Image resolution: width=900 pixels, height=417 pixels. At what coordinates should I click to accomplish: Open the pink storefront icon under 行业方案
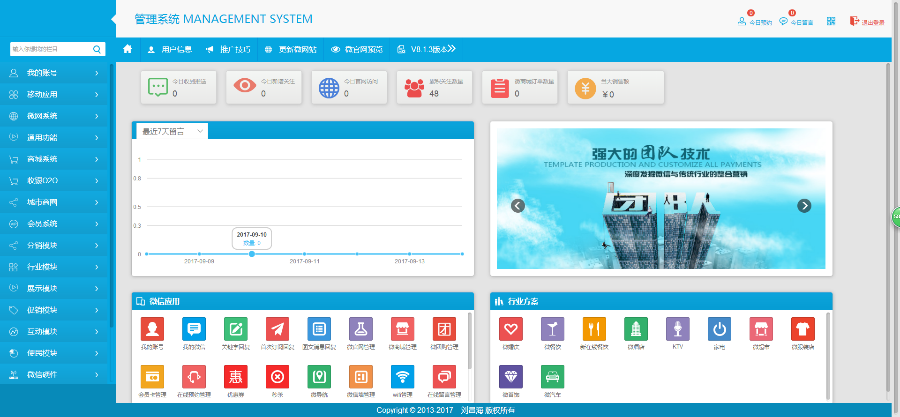761,329
